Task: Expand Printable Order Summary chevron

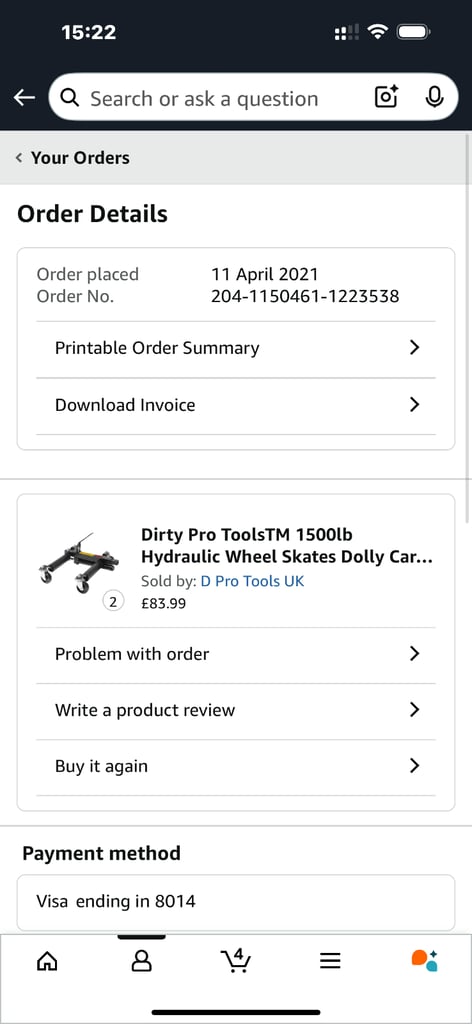Action: click(x=414, y=347)
